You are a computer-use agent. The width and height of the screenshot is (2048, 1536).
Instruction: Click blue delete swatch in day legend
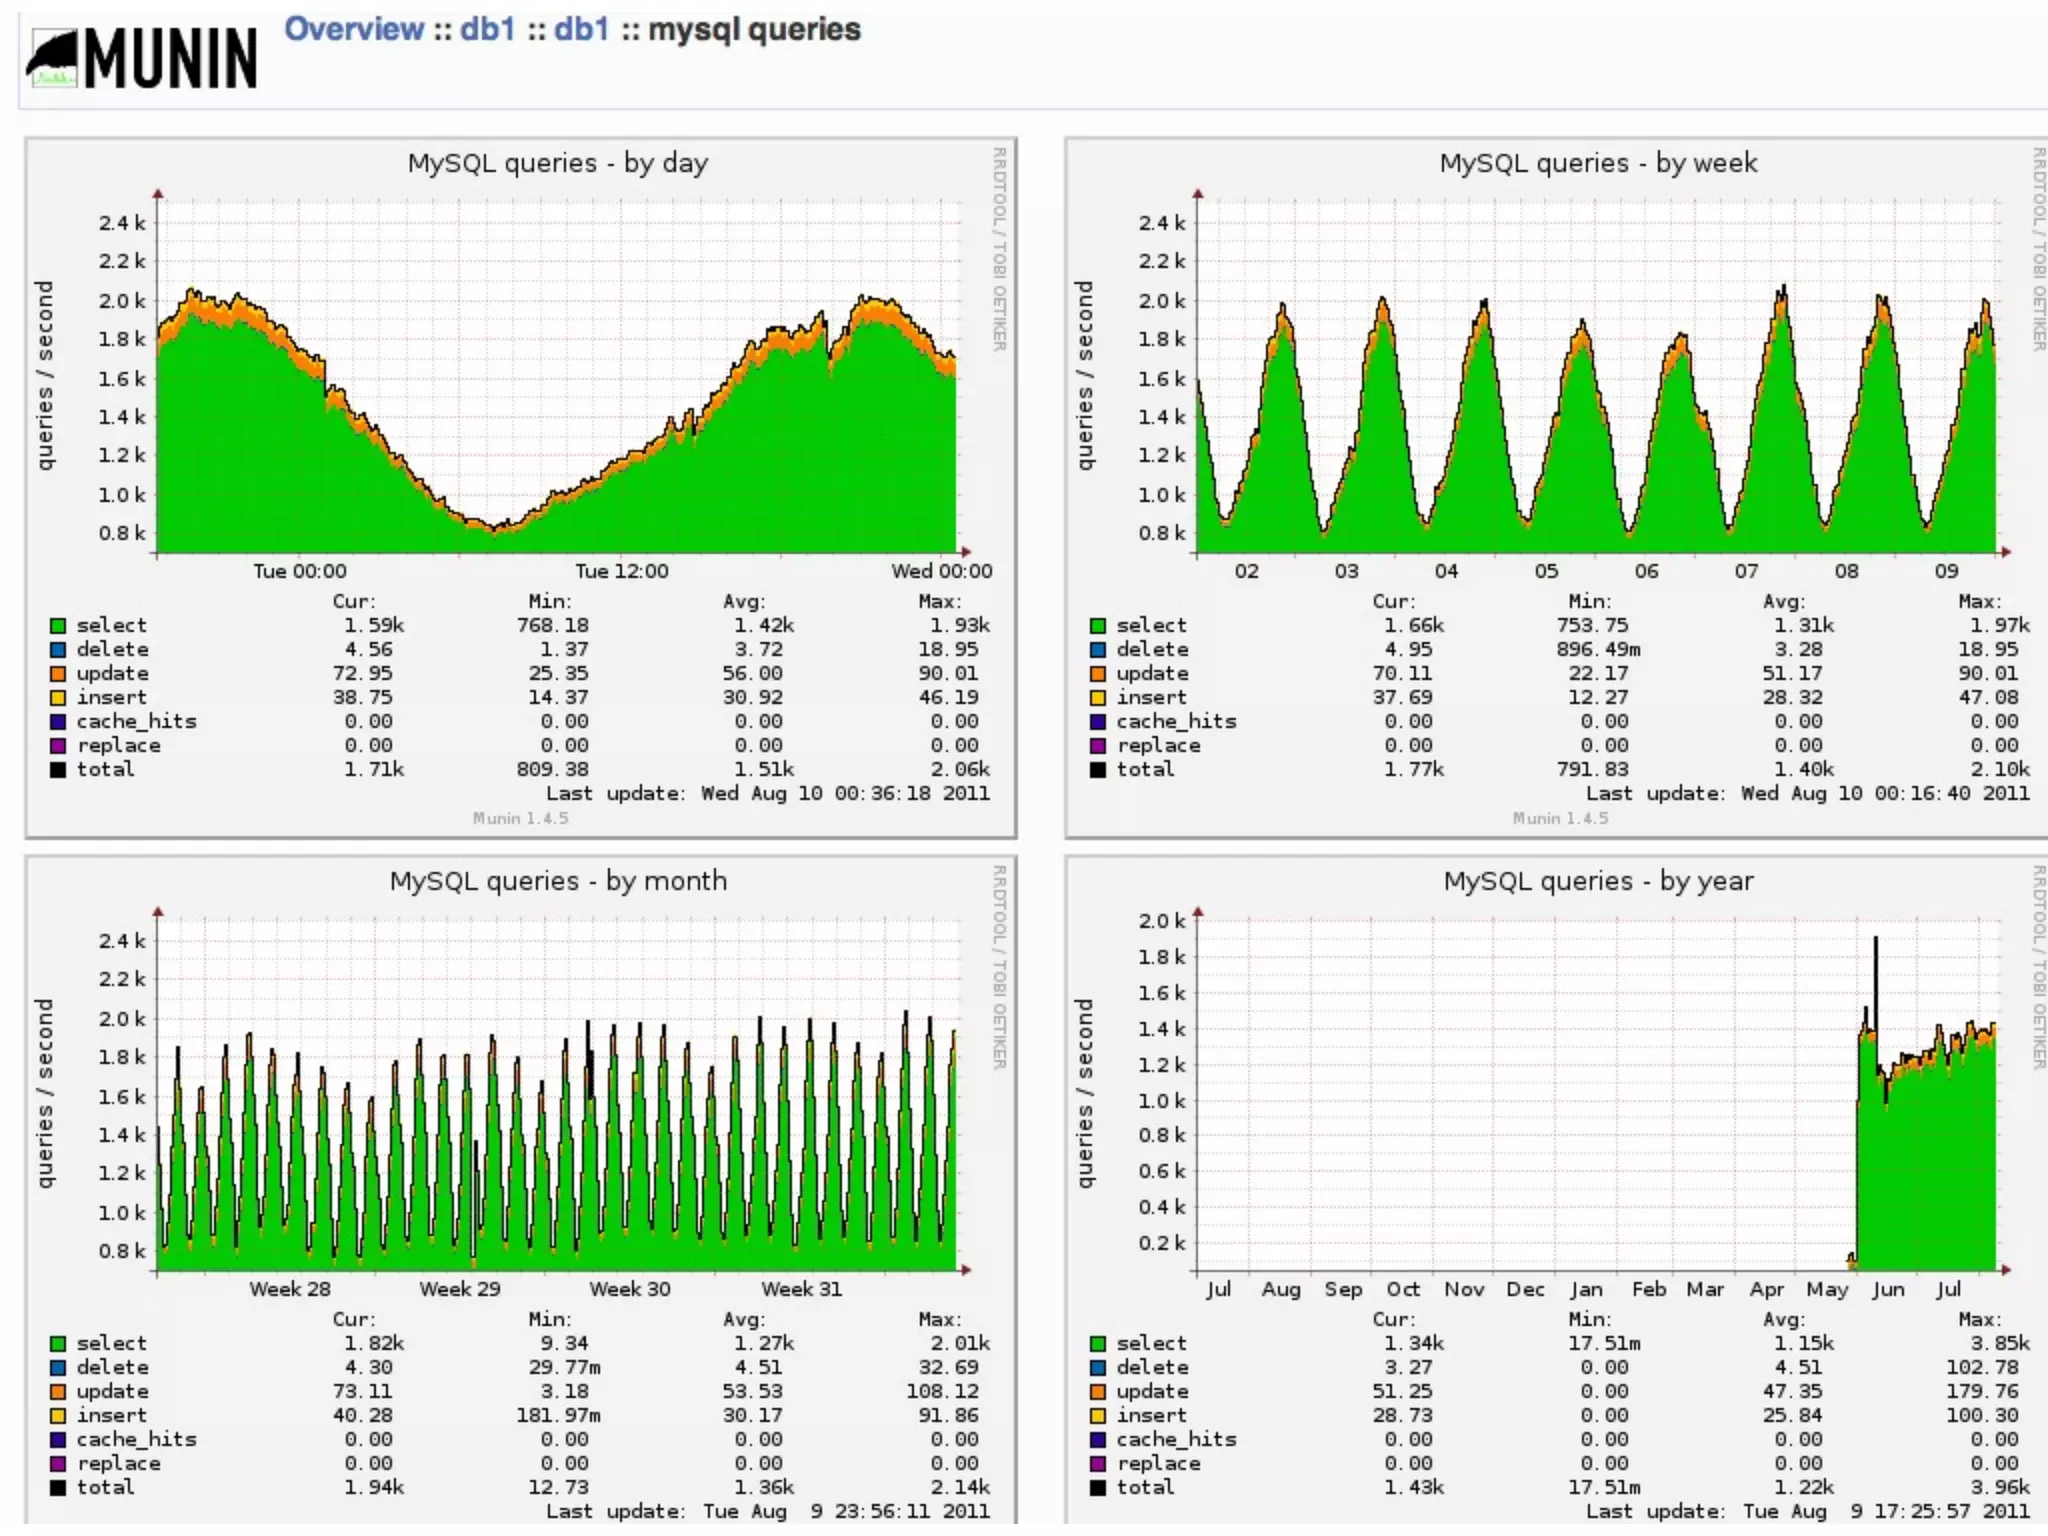click(x=58, y=650)
